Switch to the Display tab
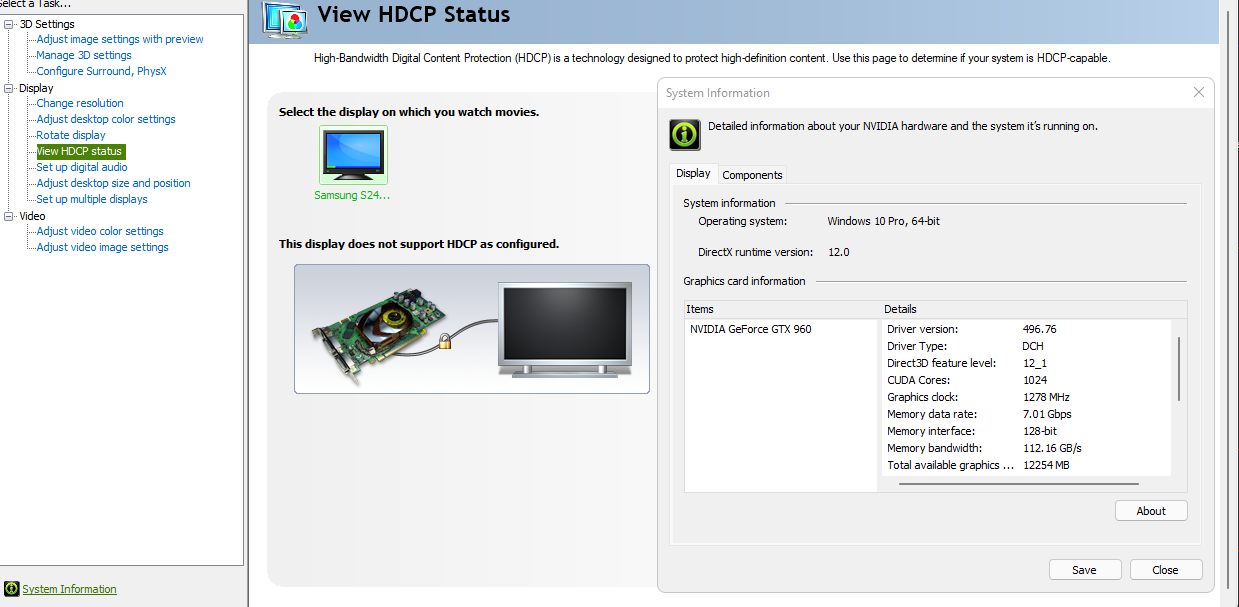 click(x=693, y=173)
